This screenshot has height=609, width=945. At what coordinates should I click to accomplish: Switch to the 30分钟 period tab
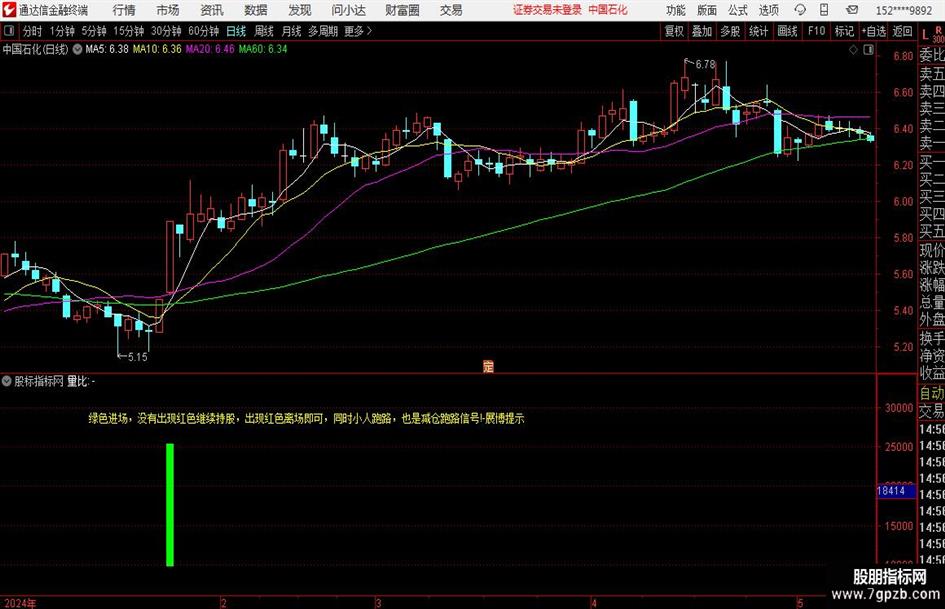(x=166, y=31)
